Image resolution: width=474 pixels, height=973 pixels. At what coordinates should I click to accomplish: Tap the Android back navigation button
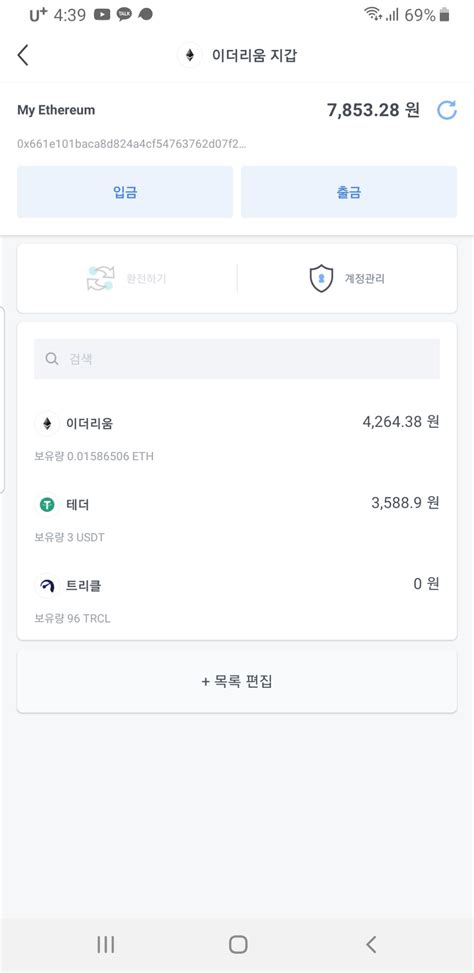pyautogui.click(x=370, y=944)
